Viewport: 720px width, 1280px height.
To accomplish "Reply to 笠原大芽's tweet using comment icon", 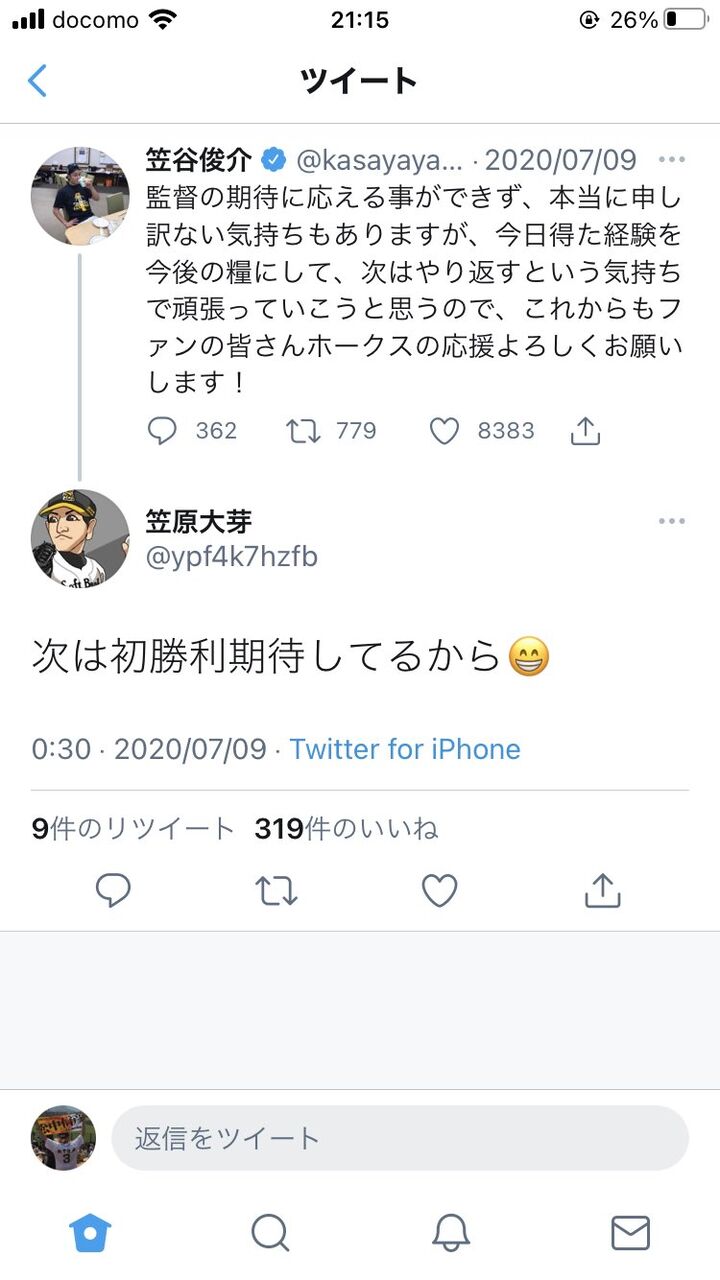I will tap(113, 890).
